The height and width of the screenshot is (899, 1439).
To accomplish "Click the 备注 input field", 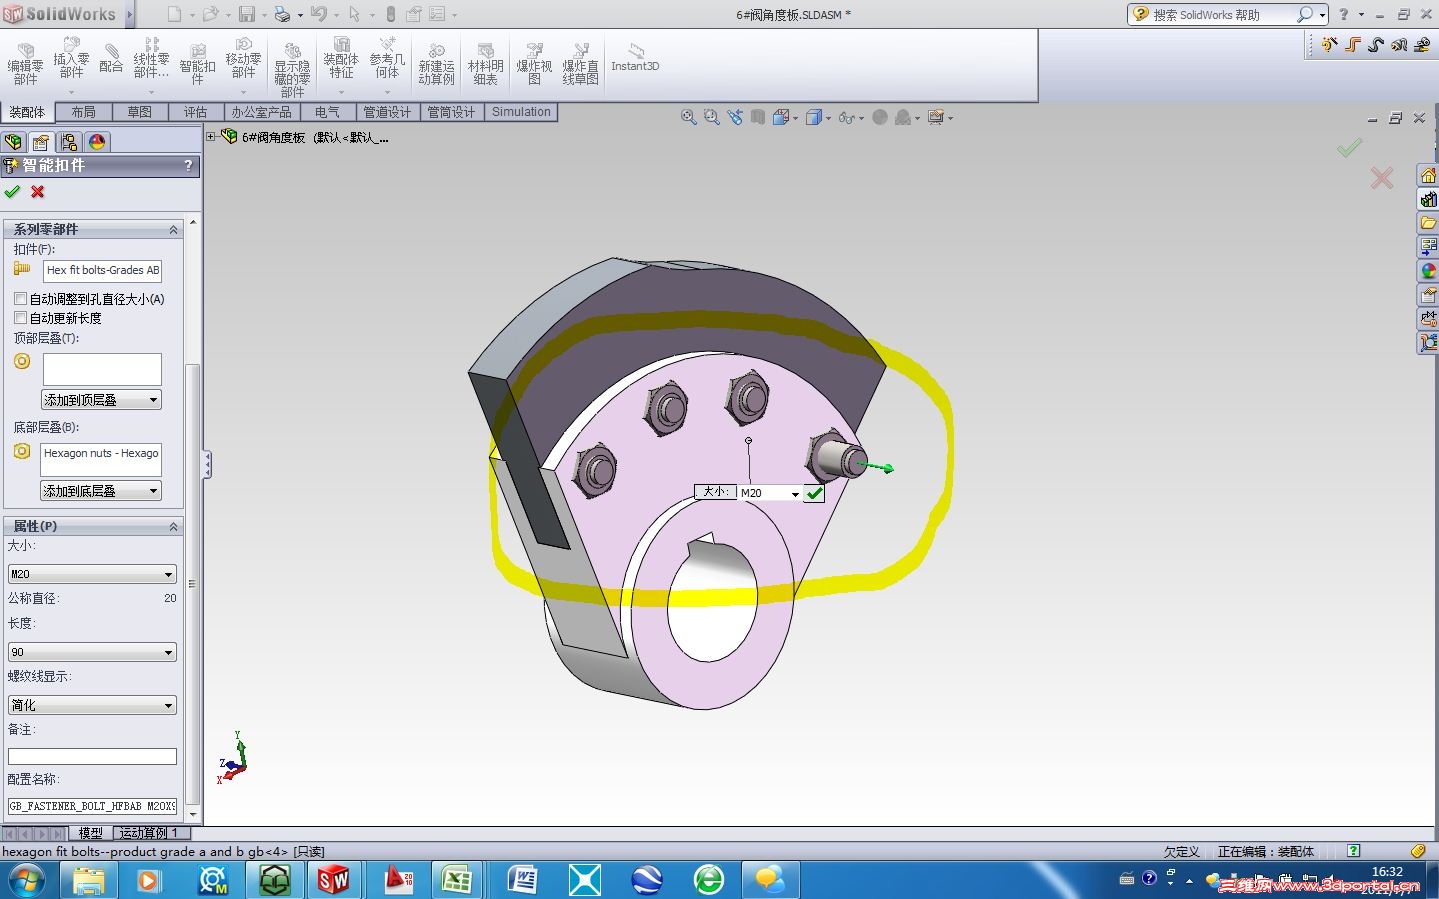I will pos(92,757).
